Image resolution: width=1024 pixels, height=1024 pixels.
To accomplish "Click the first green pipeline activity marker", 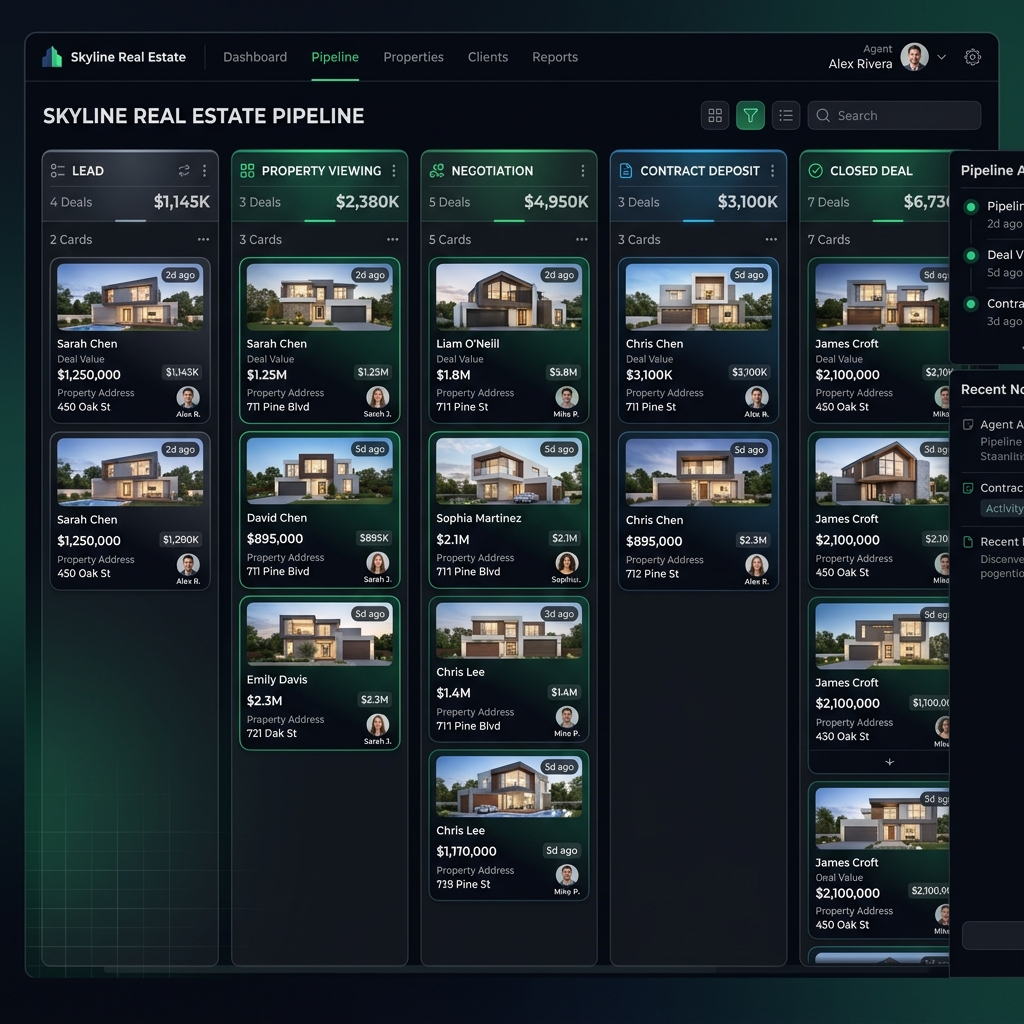I will (x=971, y=207).
